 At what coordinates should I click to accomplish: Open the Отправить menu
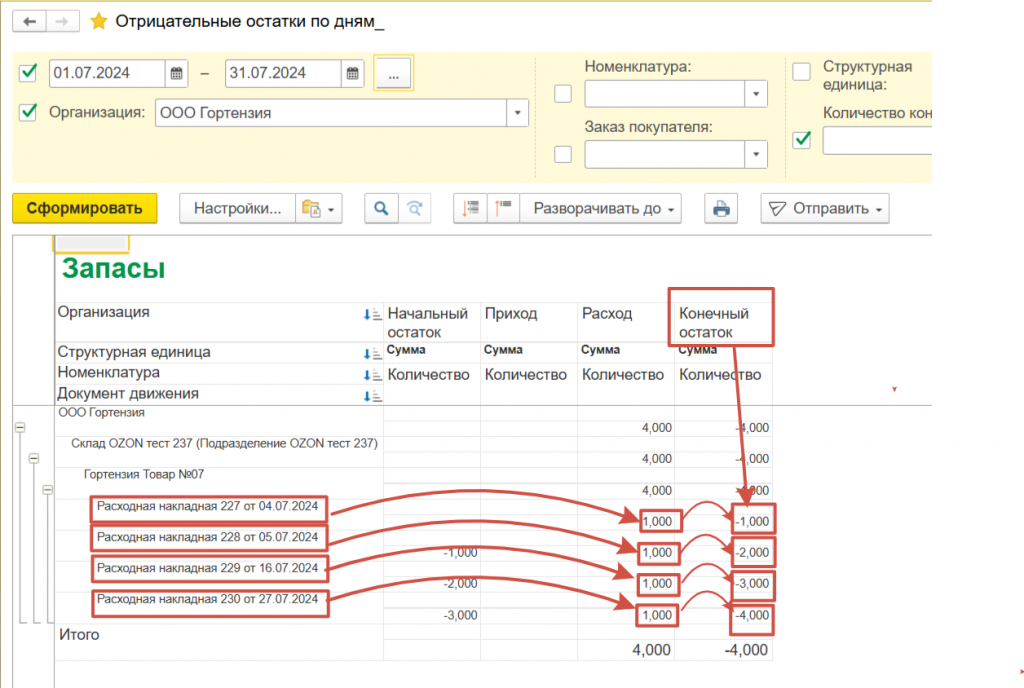coord(825,209)
